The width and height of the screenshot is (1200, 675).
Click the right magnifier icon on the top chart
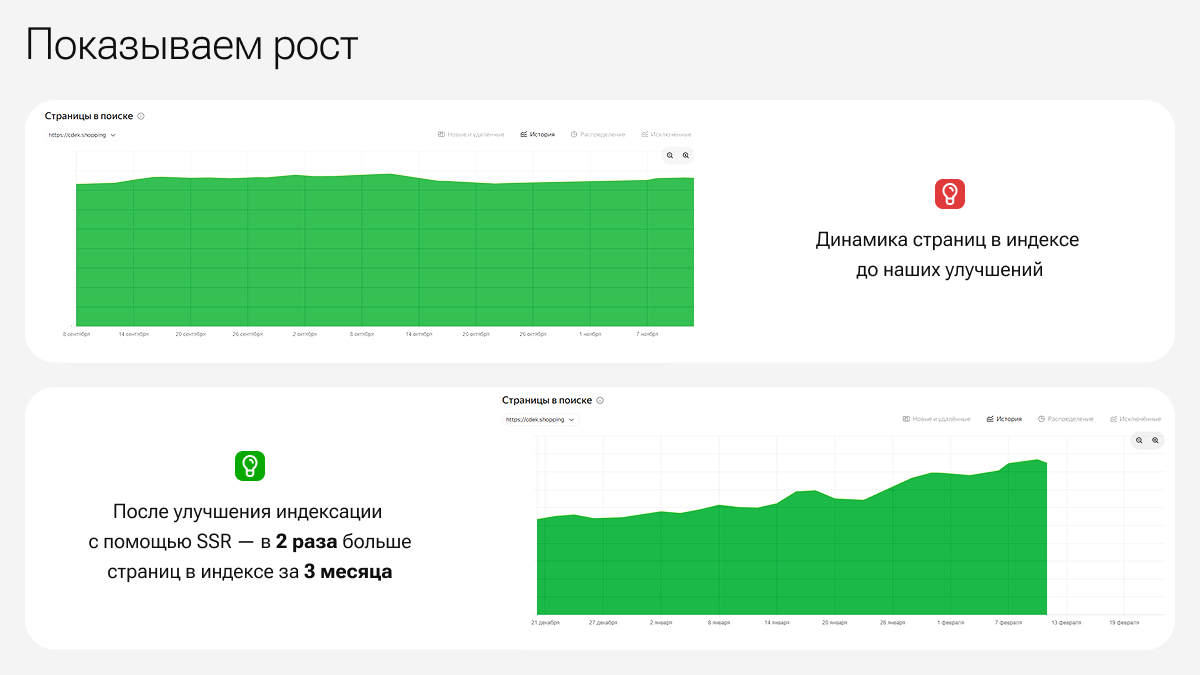point(686,155)
